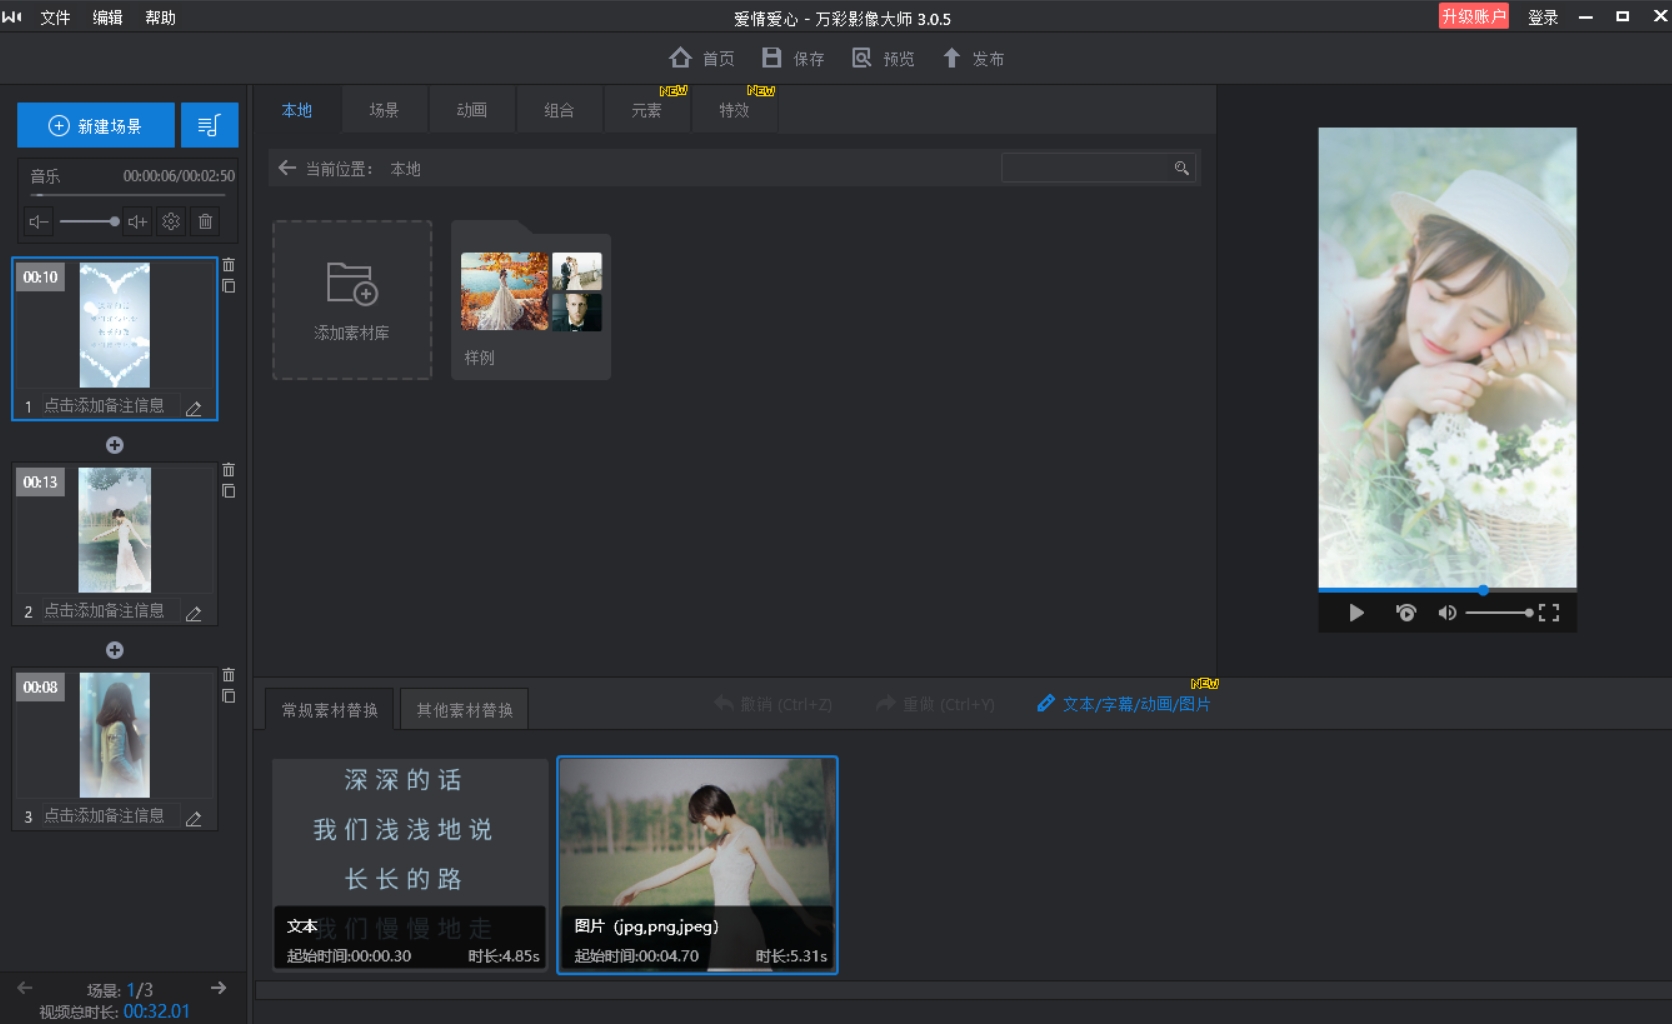Screen dimensions: 1672x1024
Task: Click the preview progress bar
Action: click(x=1447, y=590)
